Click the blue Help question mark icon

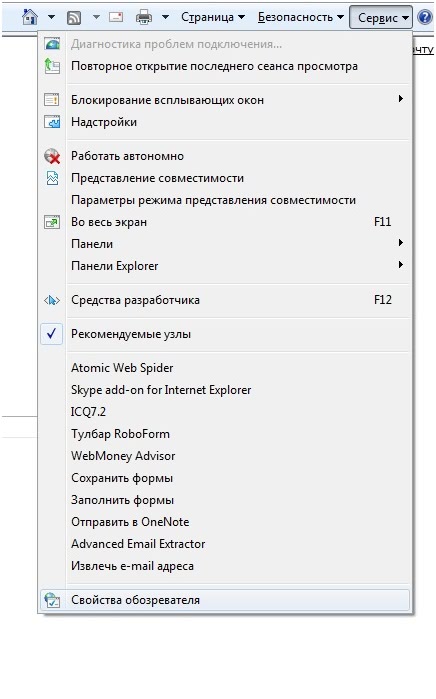[x=425, y=17]
